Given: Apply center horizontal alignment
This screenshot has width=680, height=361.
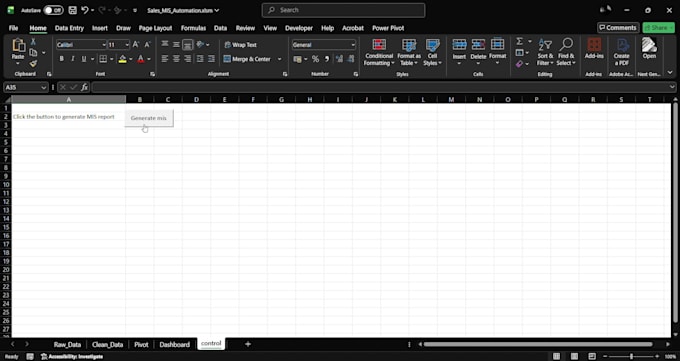Looking at the screenshot, I should [176, 59].
